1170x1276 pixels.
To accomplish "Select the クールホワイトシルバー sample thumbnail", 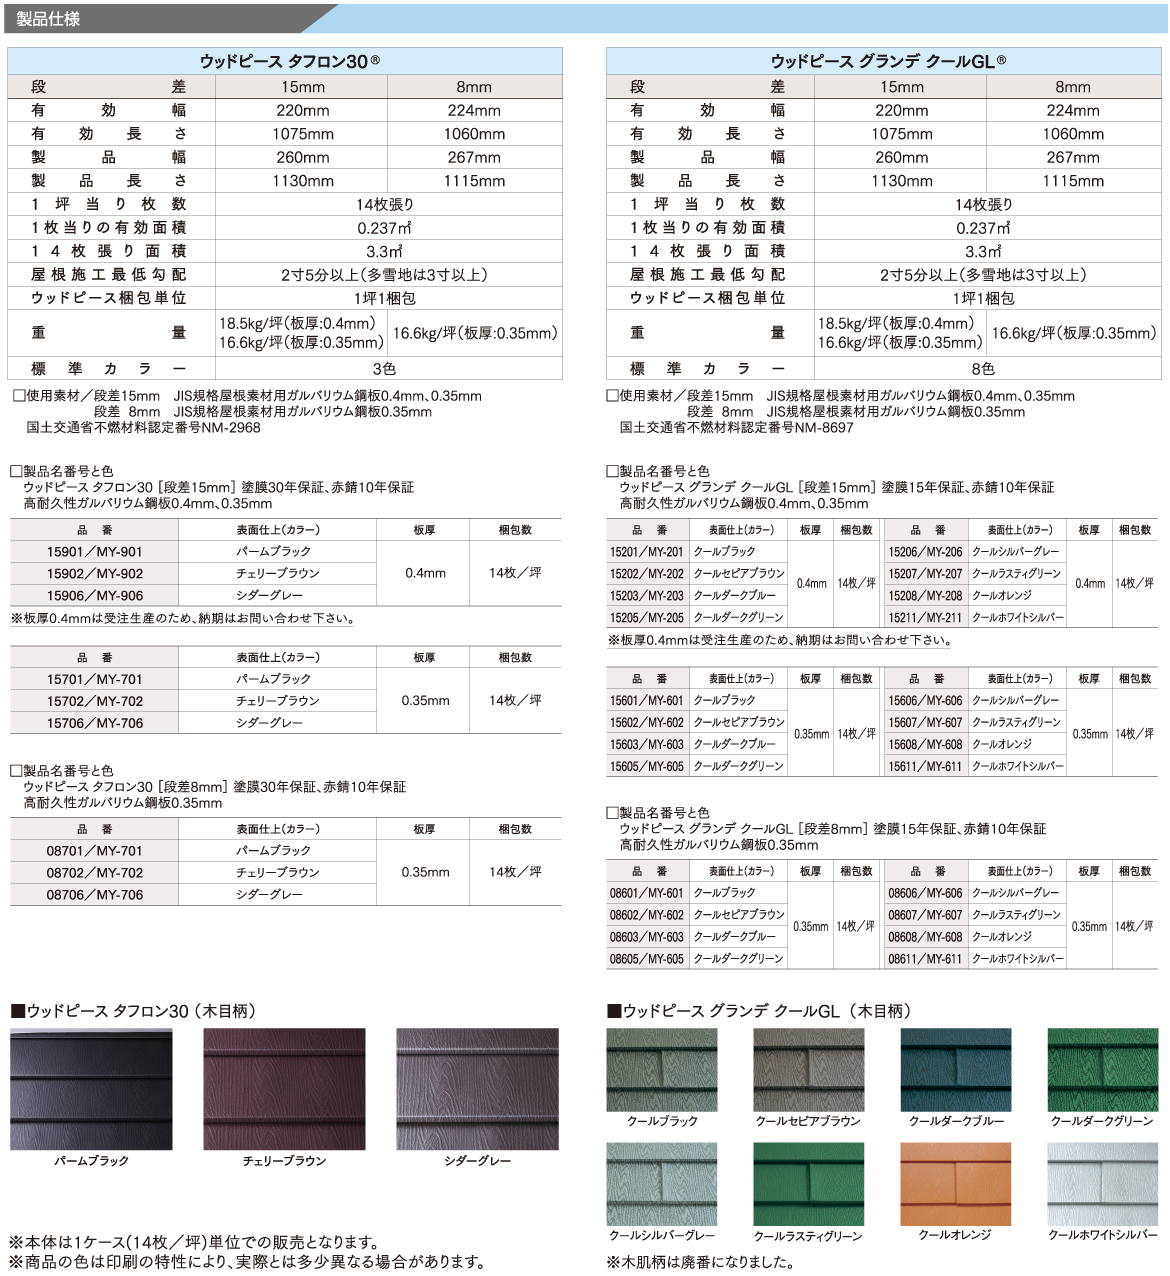I will [1102, 1184].
